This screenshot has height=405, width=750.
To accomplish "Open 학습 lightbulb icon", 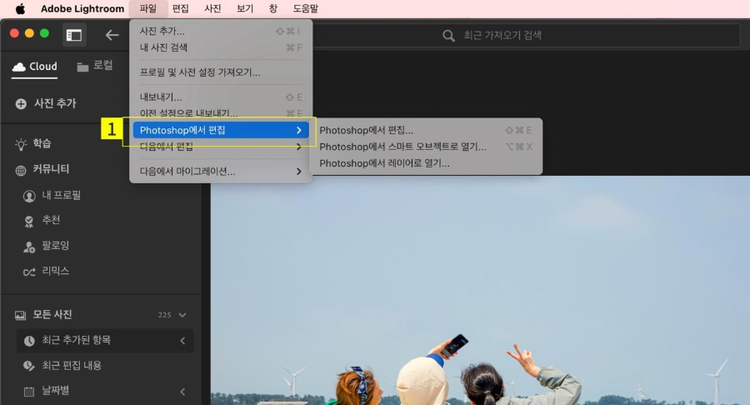I will pyautogui.click(x=21, y=144).
